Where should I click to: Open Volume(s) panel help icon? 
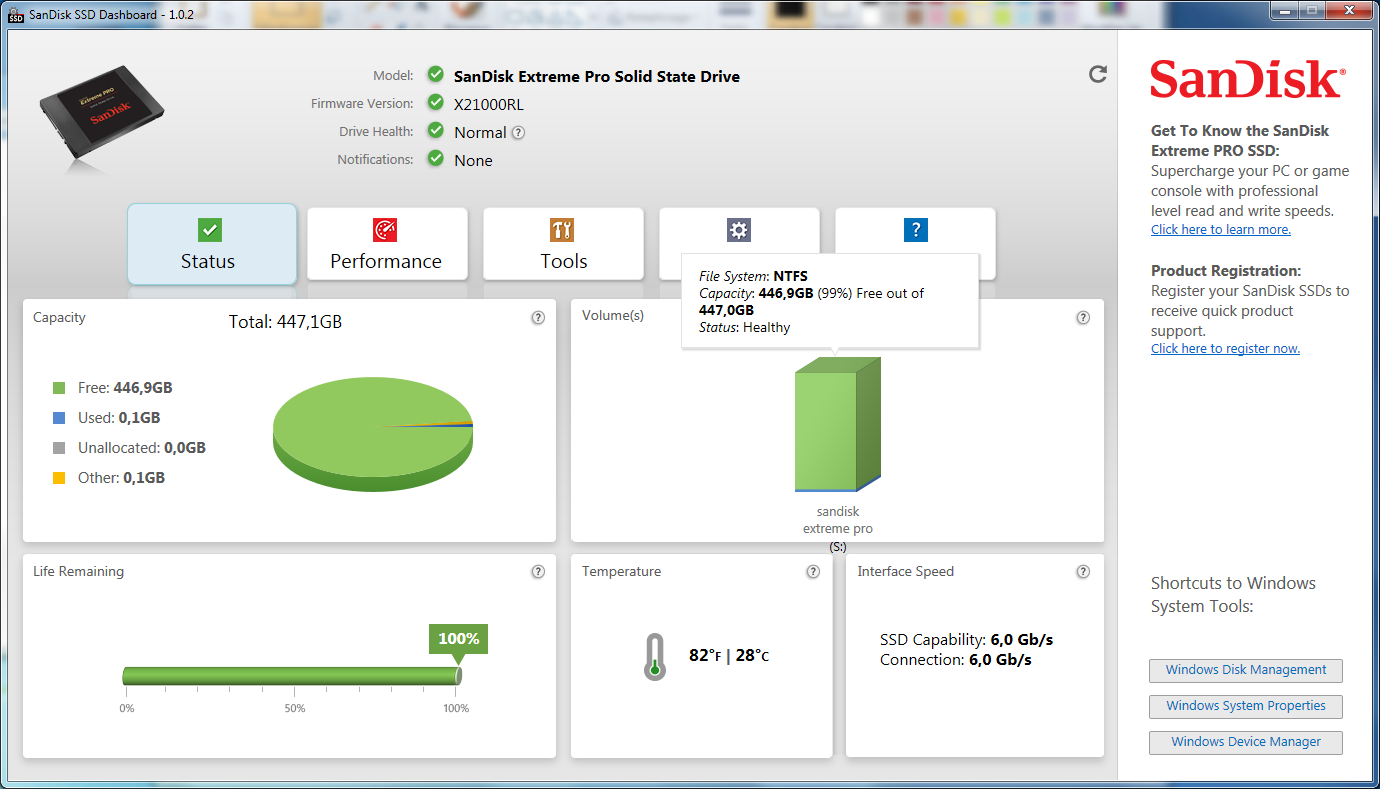(x=1083, y=317)
